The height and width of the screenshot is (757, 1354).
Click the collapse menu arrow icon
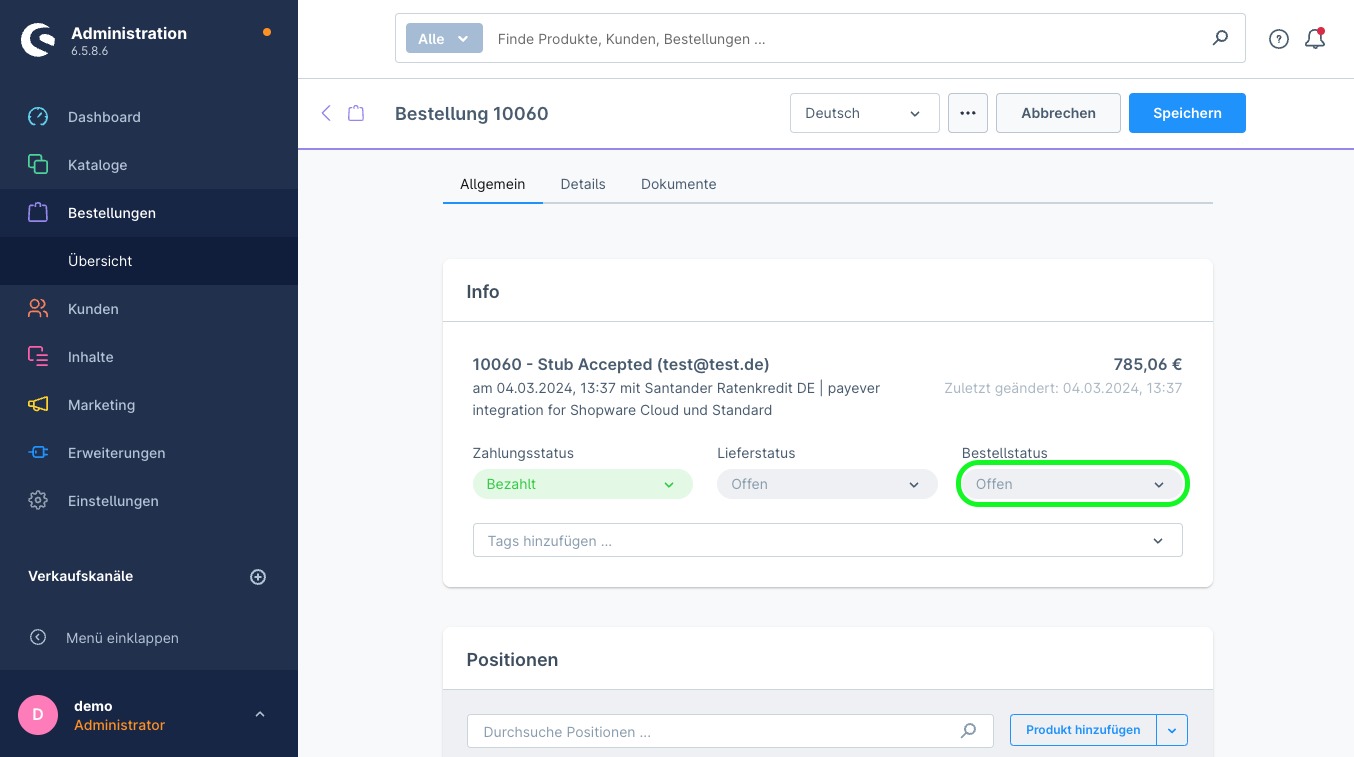coord(38,637)
